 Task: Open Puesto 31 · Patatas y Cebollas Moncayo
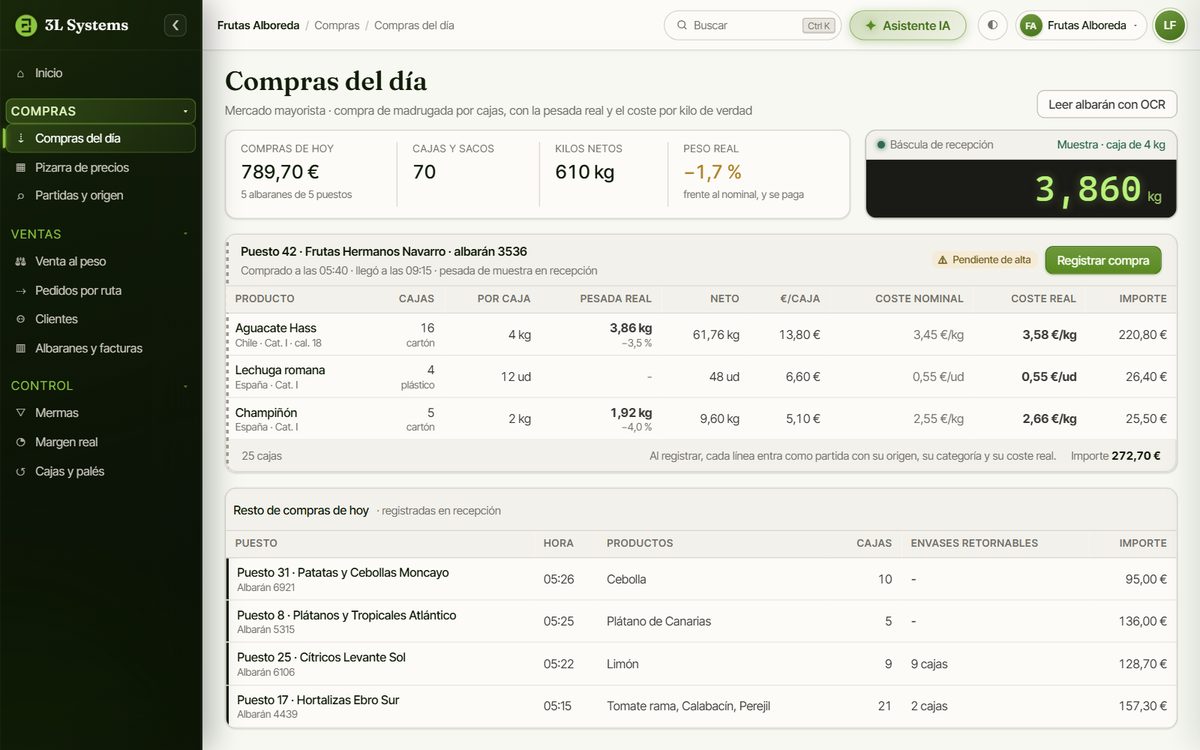(701, 579)
